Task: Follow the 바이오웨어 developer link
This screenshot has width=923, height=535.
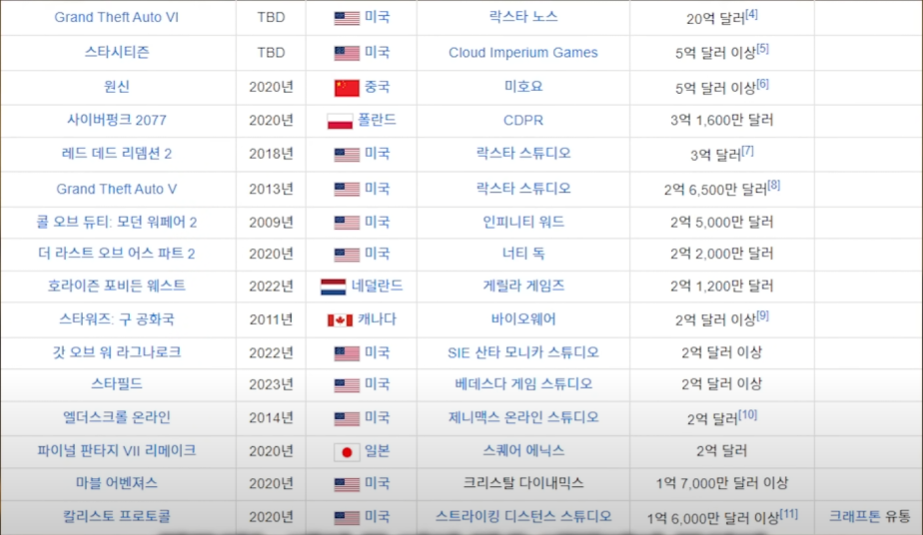Action: (523, 320)
